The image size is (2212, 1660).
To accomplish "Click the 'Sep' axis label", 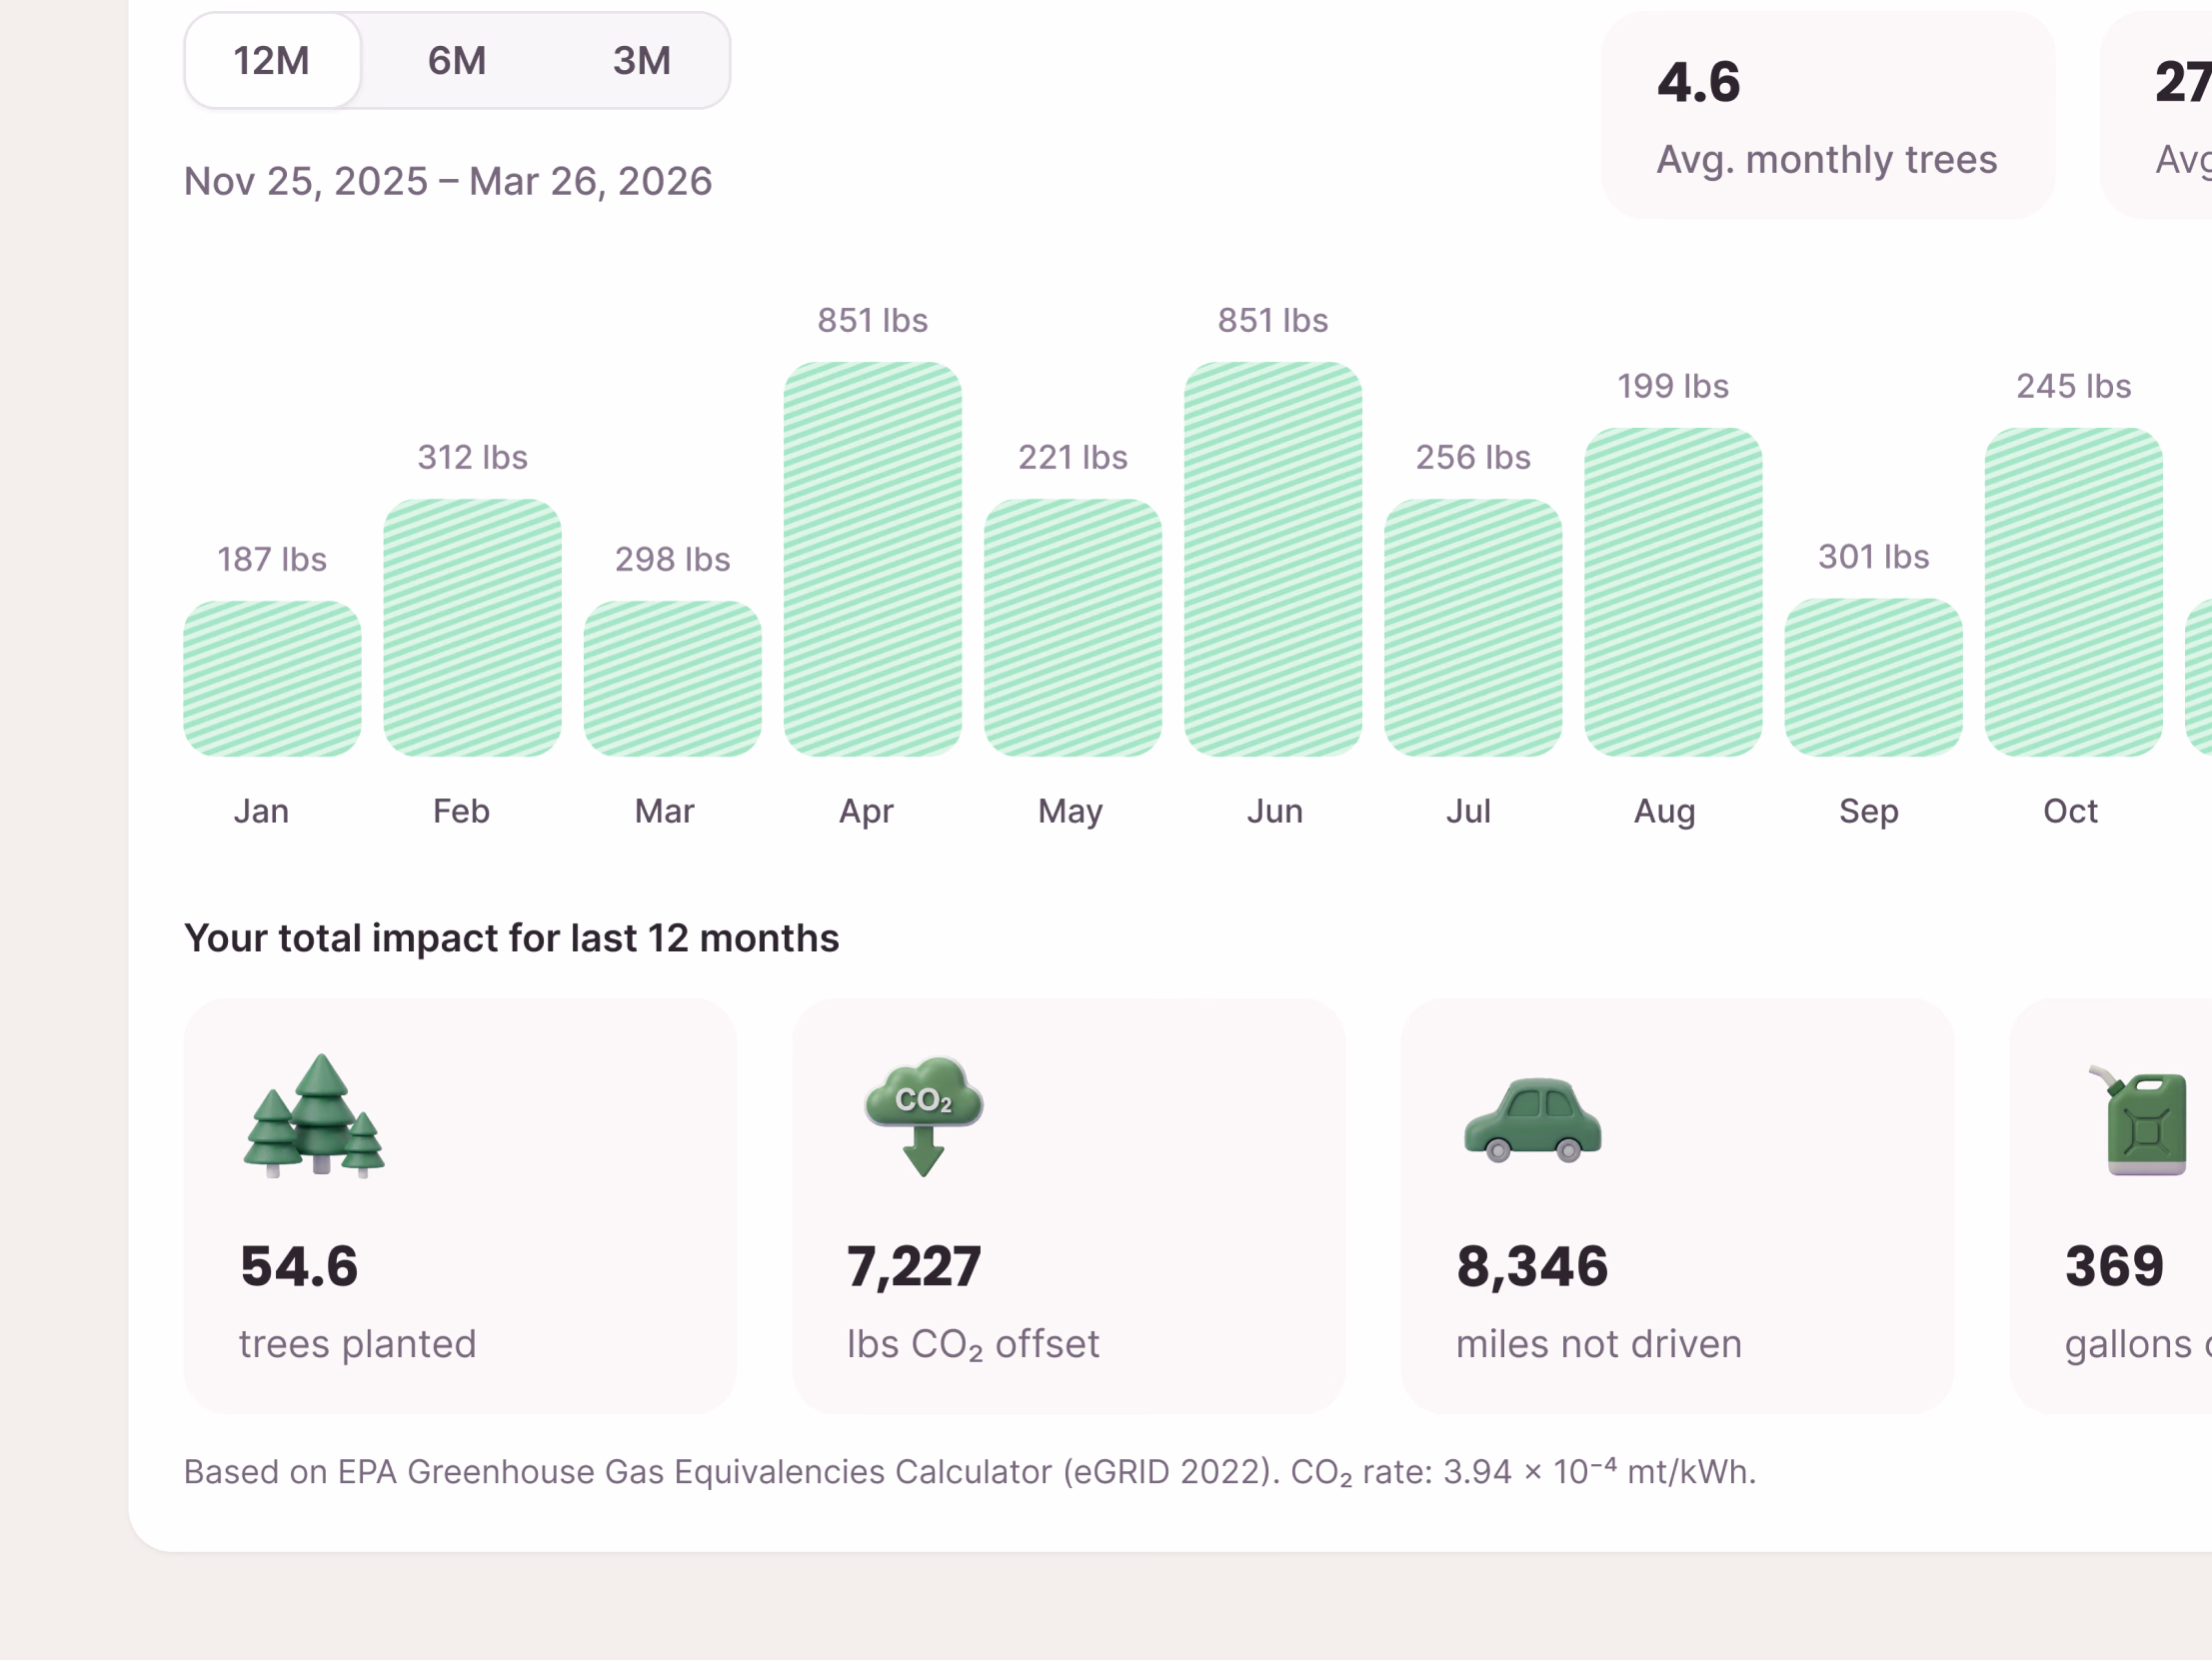I will 1869,812.
